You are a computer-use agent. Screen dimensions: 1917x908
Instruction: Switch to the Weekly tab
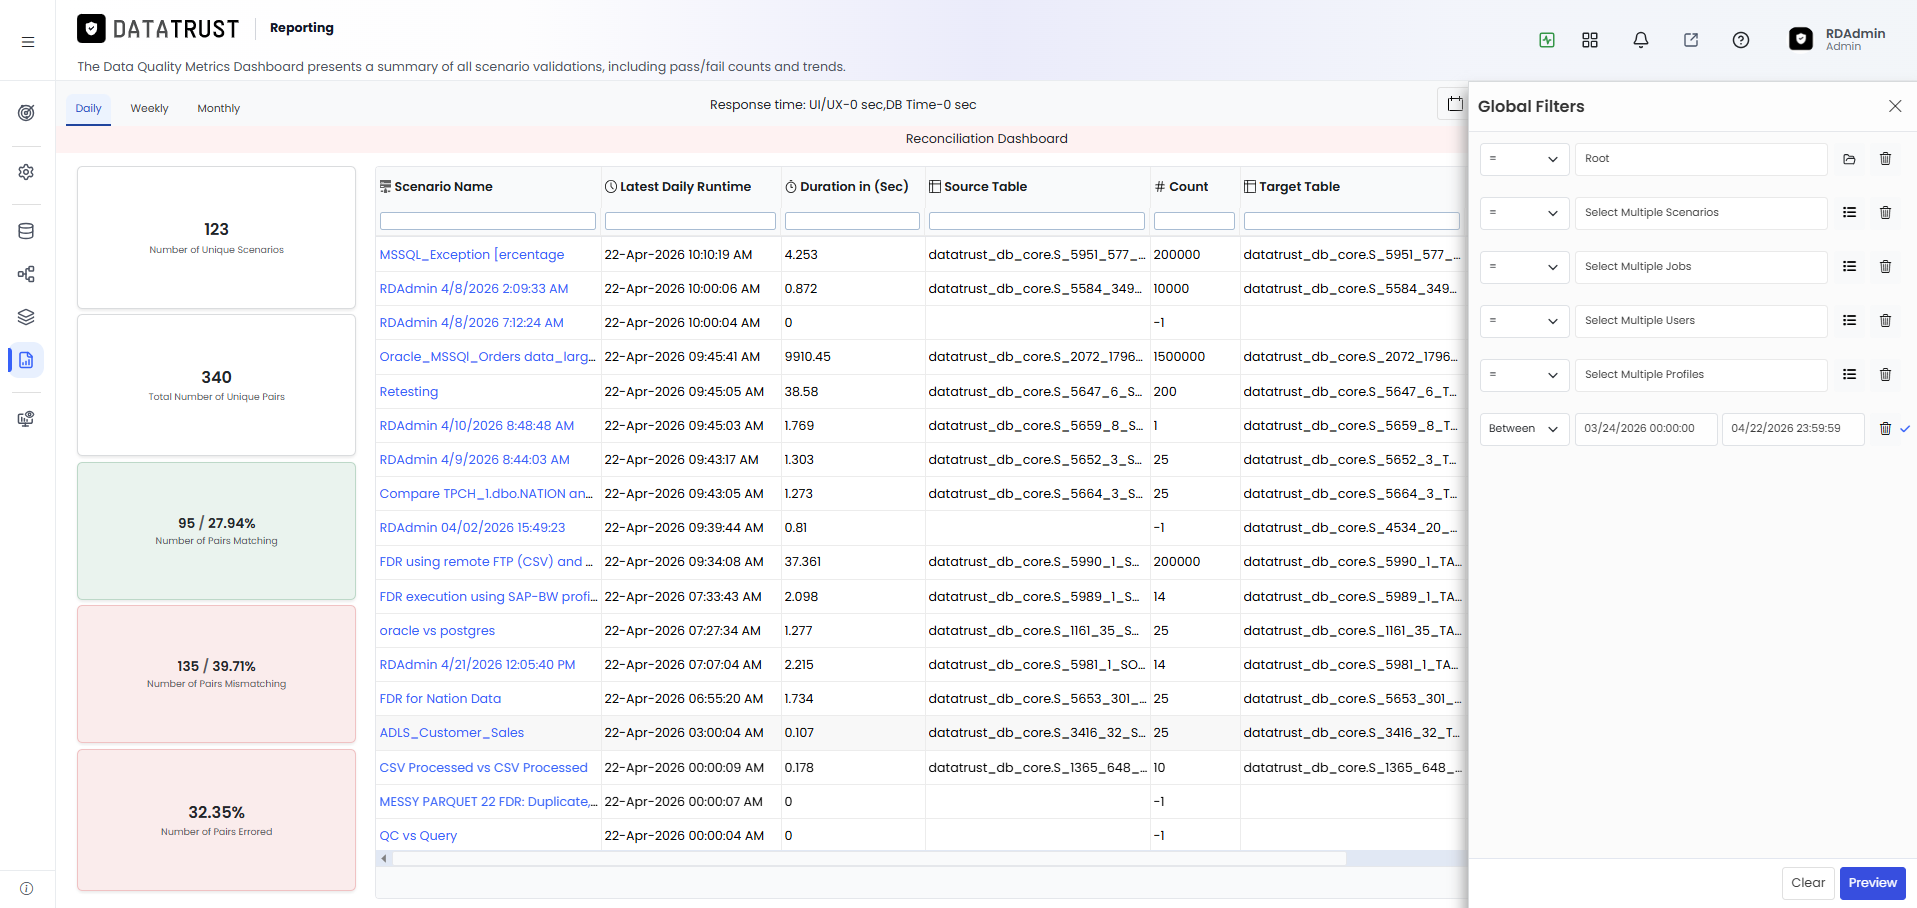pos(149,109)
